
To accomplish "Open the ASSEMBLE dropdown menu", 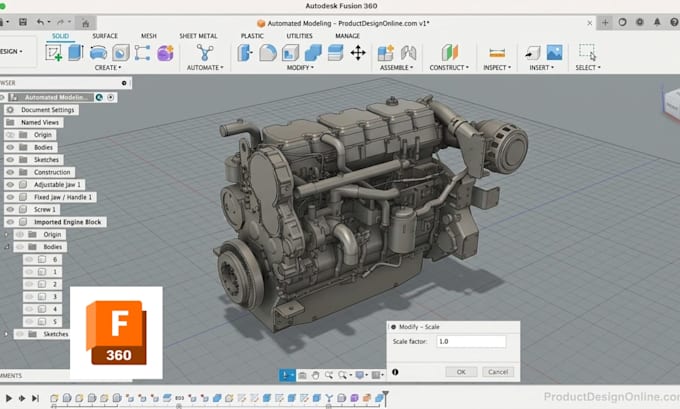I will [396, 68].
